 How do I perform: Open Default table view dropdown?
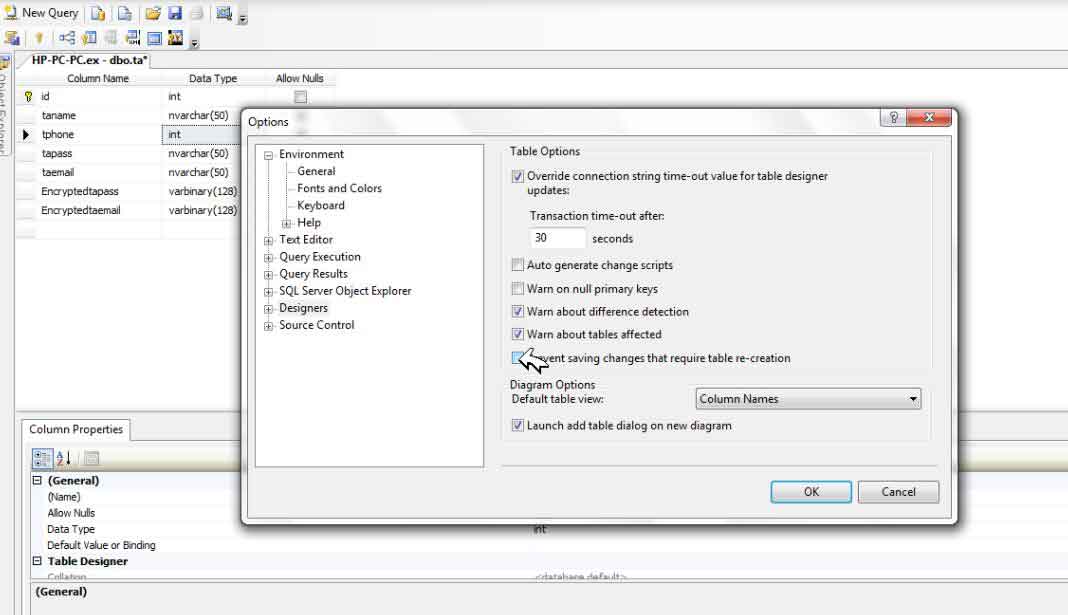[x=808, y=399]
